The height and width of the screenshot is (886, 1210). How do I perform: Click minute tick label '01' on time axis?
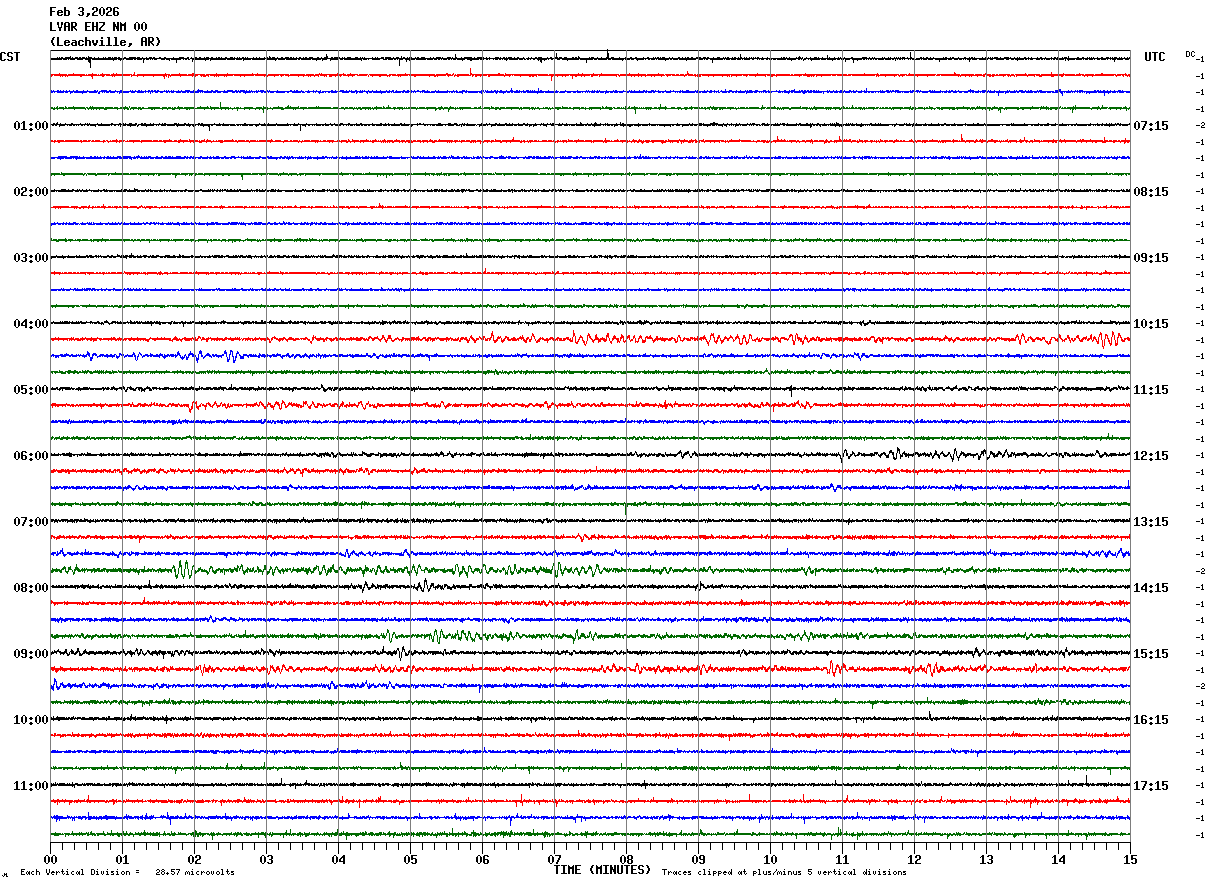[122, 859]
